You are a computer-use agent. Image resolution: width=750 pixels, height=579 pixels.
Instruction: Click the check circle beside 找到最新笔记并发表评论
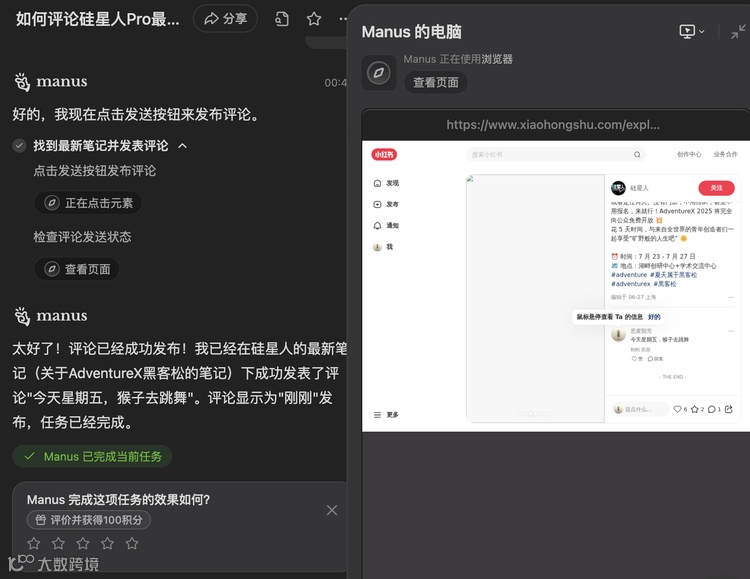pyautogui.click(x=19, y=145)
